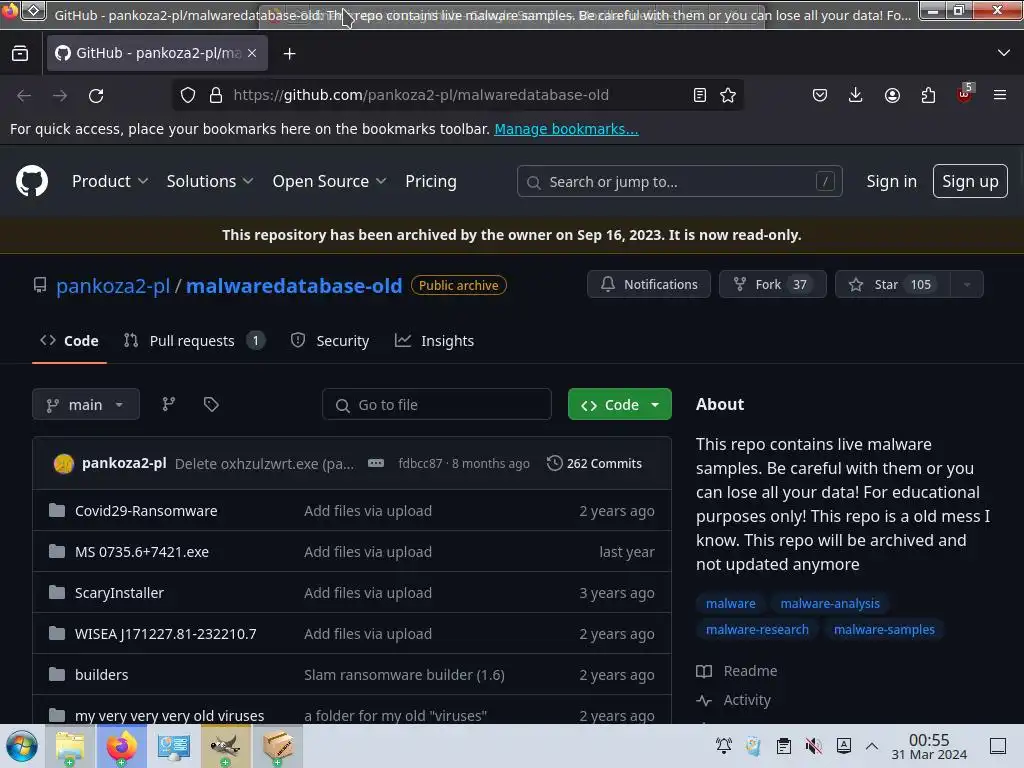Screen dimensions: 1024x768
Task: Expand the Solutions menu
Action: (x=210, y=181)
